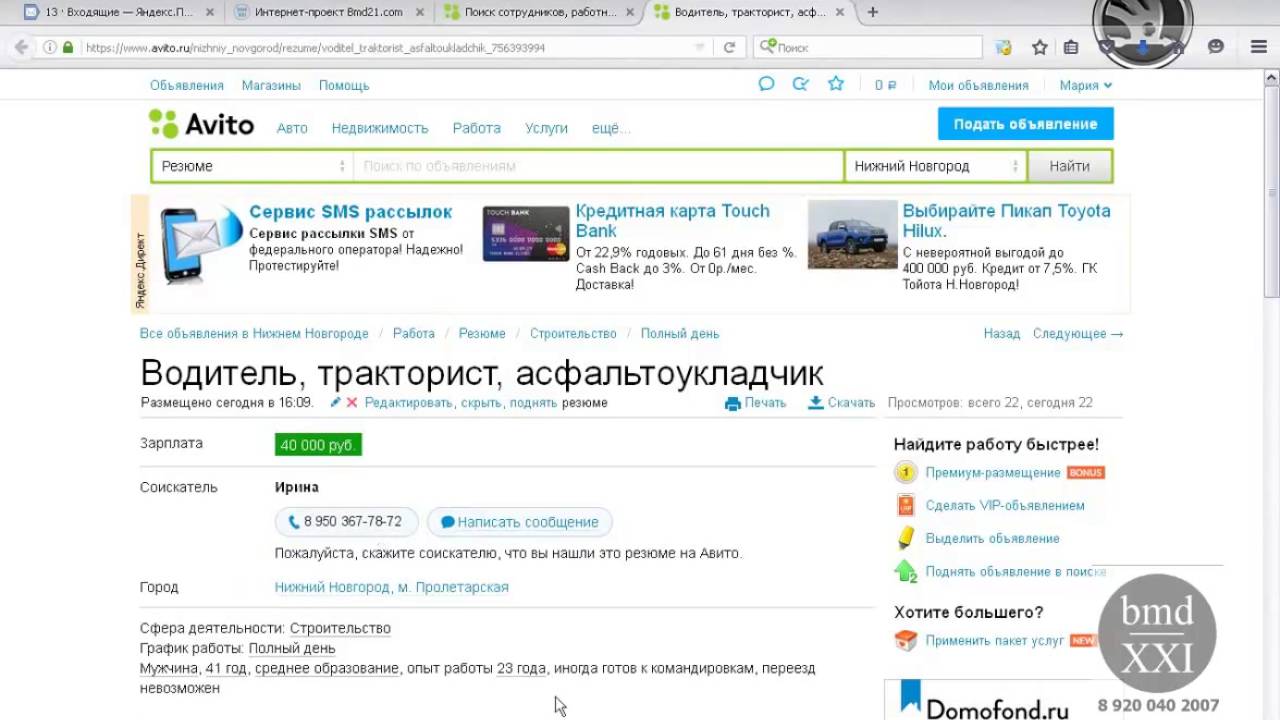This screenshot has width=1280, height=720.
Task: Bookmark this page with browser star
Action: [1040, 47]
